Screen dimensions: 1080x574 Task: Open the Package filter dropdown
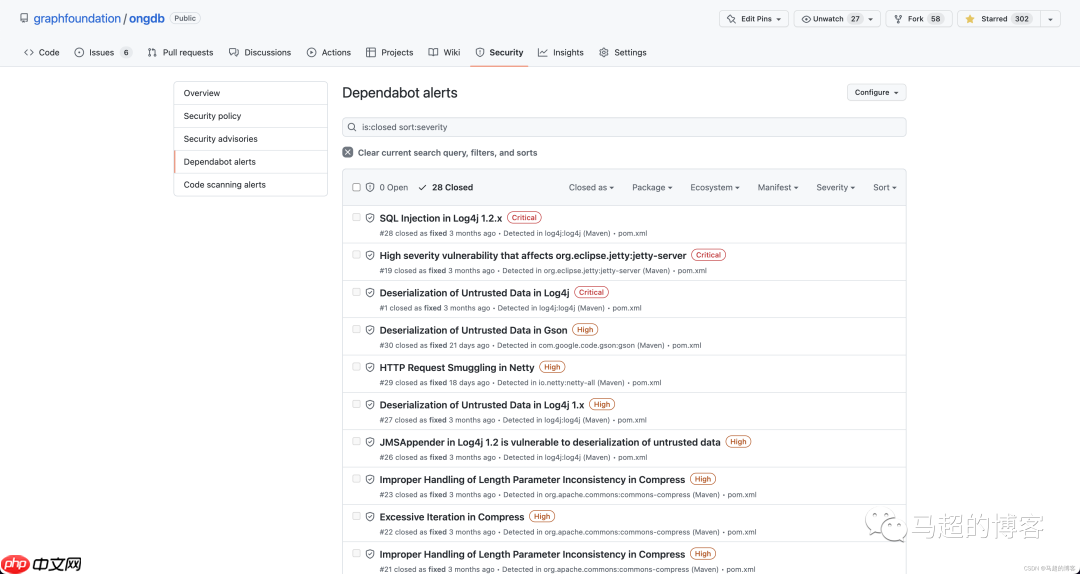pyautogui.click(x=652, y=187)
